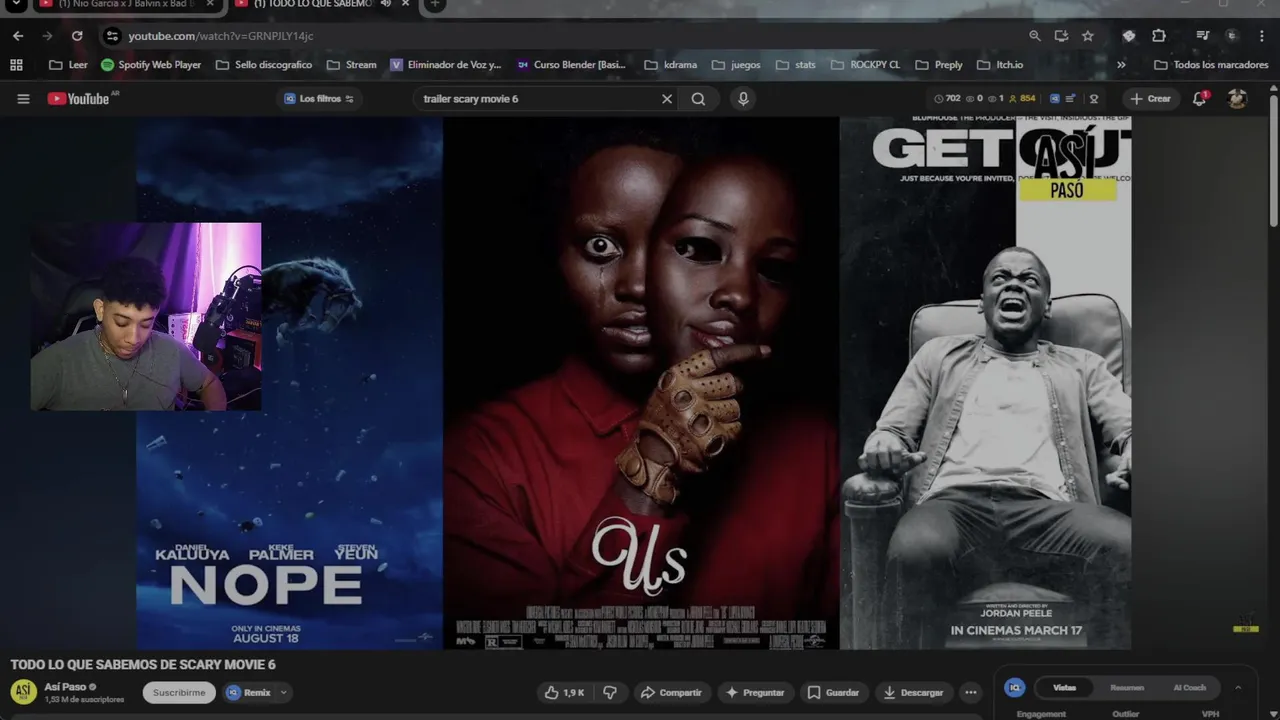Open Eliminador de Voz bookmark

point(446,65)
